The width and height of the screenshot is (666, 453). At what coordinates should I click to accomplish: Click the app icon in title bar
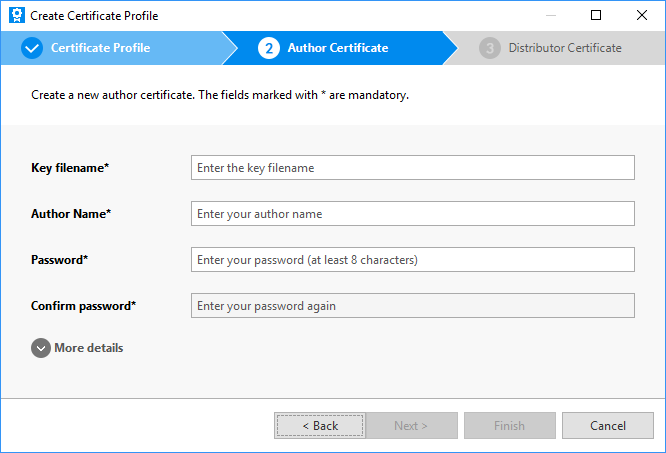click(x=16, y=16)
